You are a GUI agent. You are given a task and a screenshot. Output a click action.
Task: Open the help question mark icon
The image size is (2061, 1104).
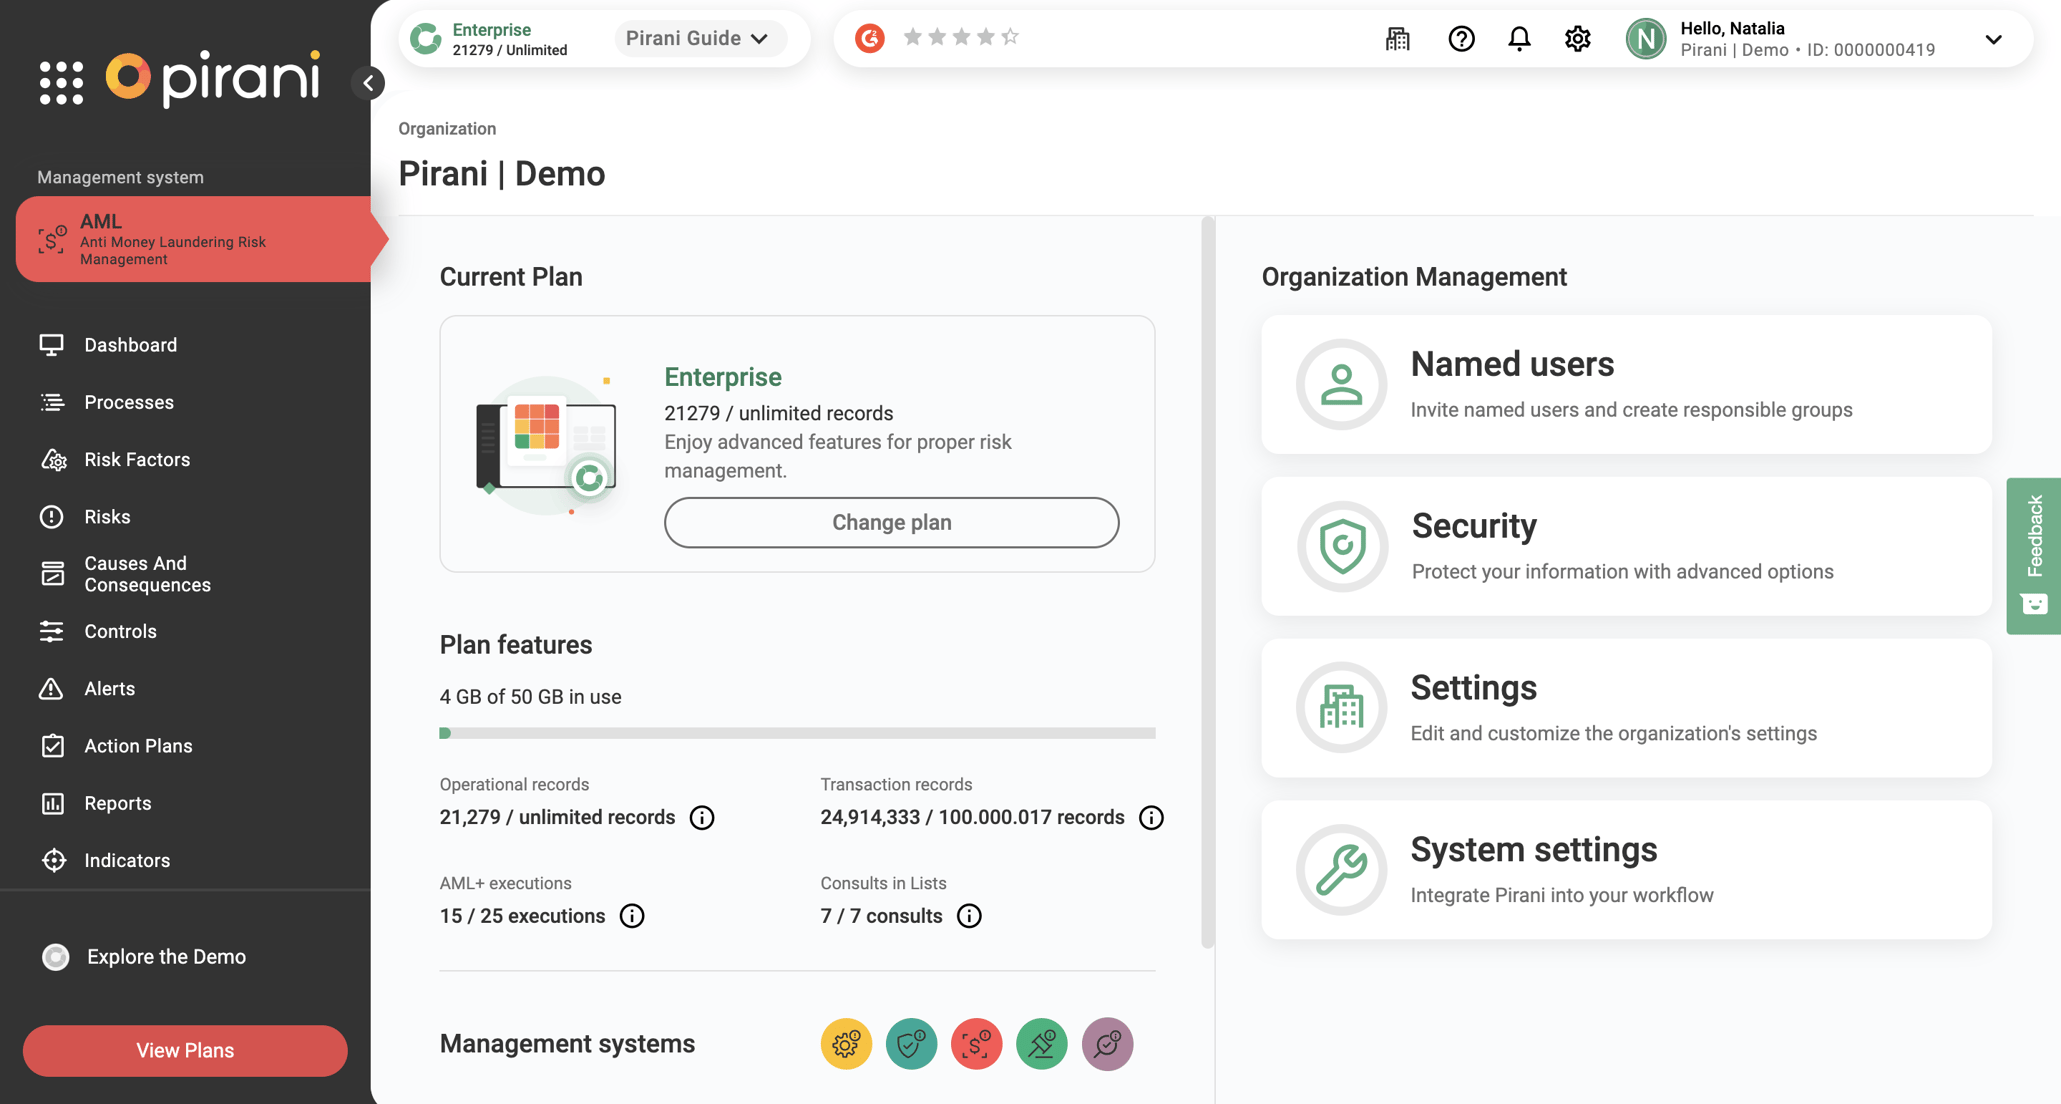[1461, 38]
